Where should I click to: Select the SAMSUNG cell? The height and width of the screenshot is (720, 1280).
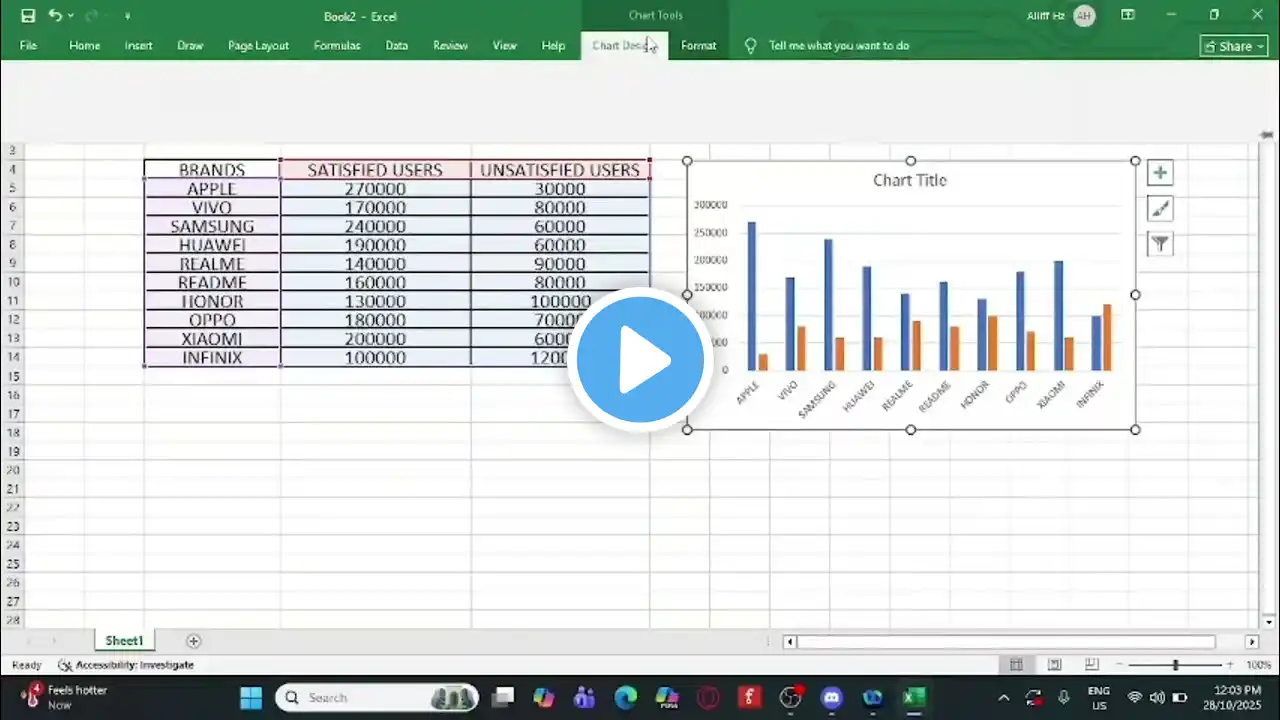coord(212,227)
